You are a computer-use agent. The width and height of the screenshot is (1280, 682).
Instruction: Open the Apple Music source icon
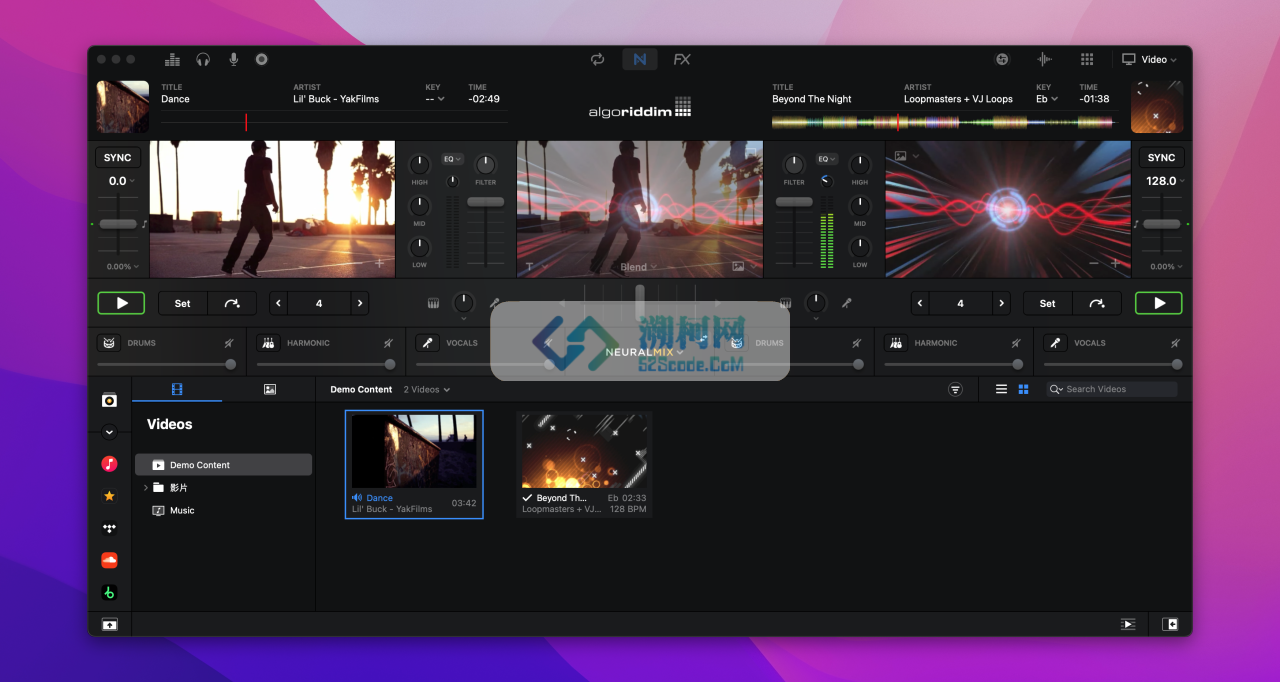[x=110, y=464]
